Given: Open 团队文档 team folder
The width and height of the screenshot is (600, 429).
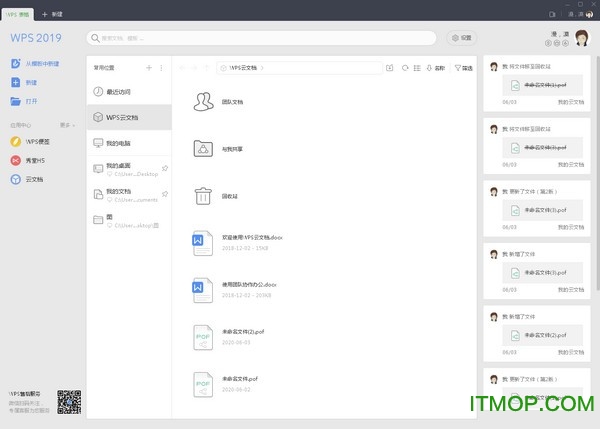Looking at the screenshot, I should (218, 102).
